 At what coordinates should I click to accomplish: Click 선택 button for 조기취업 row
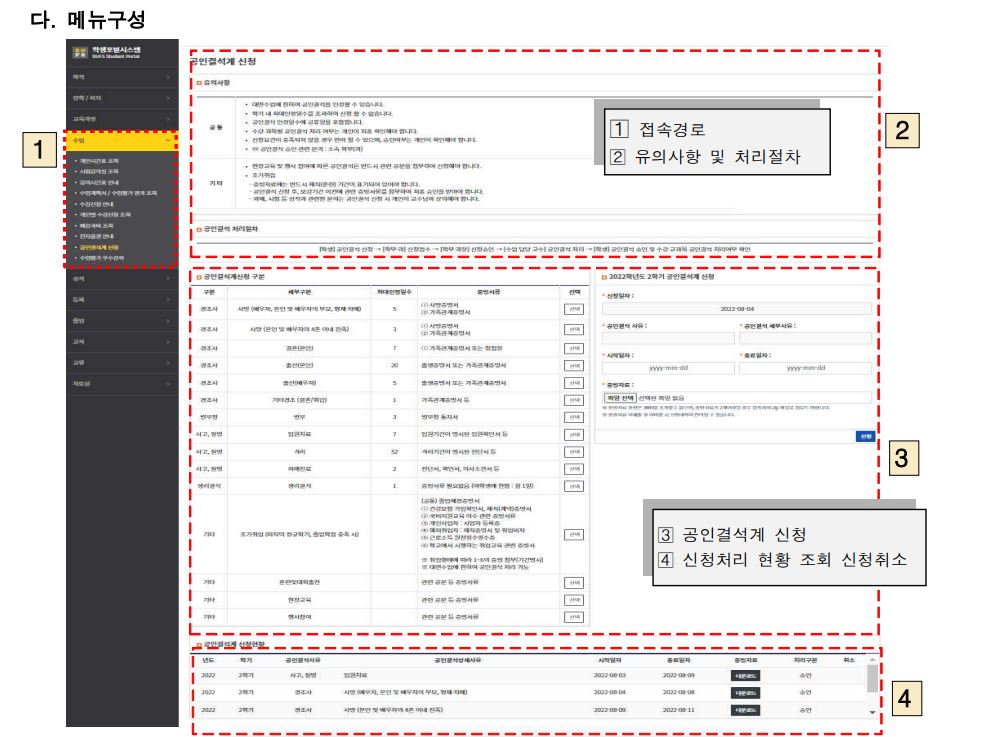click(573, 533)
